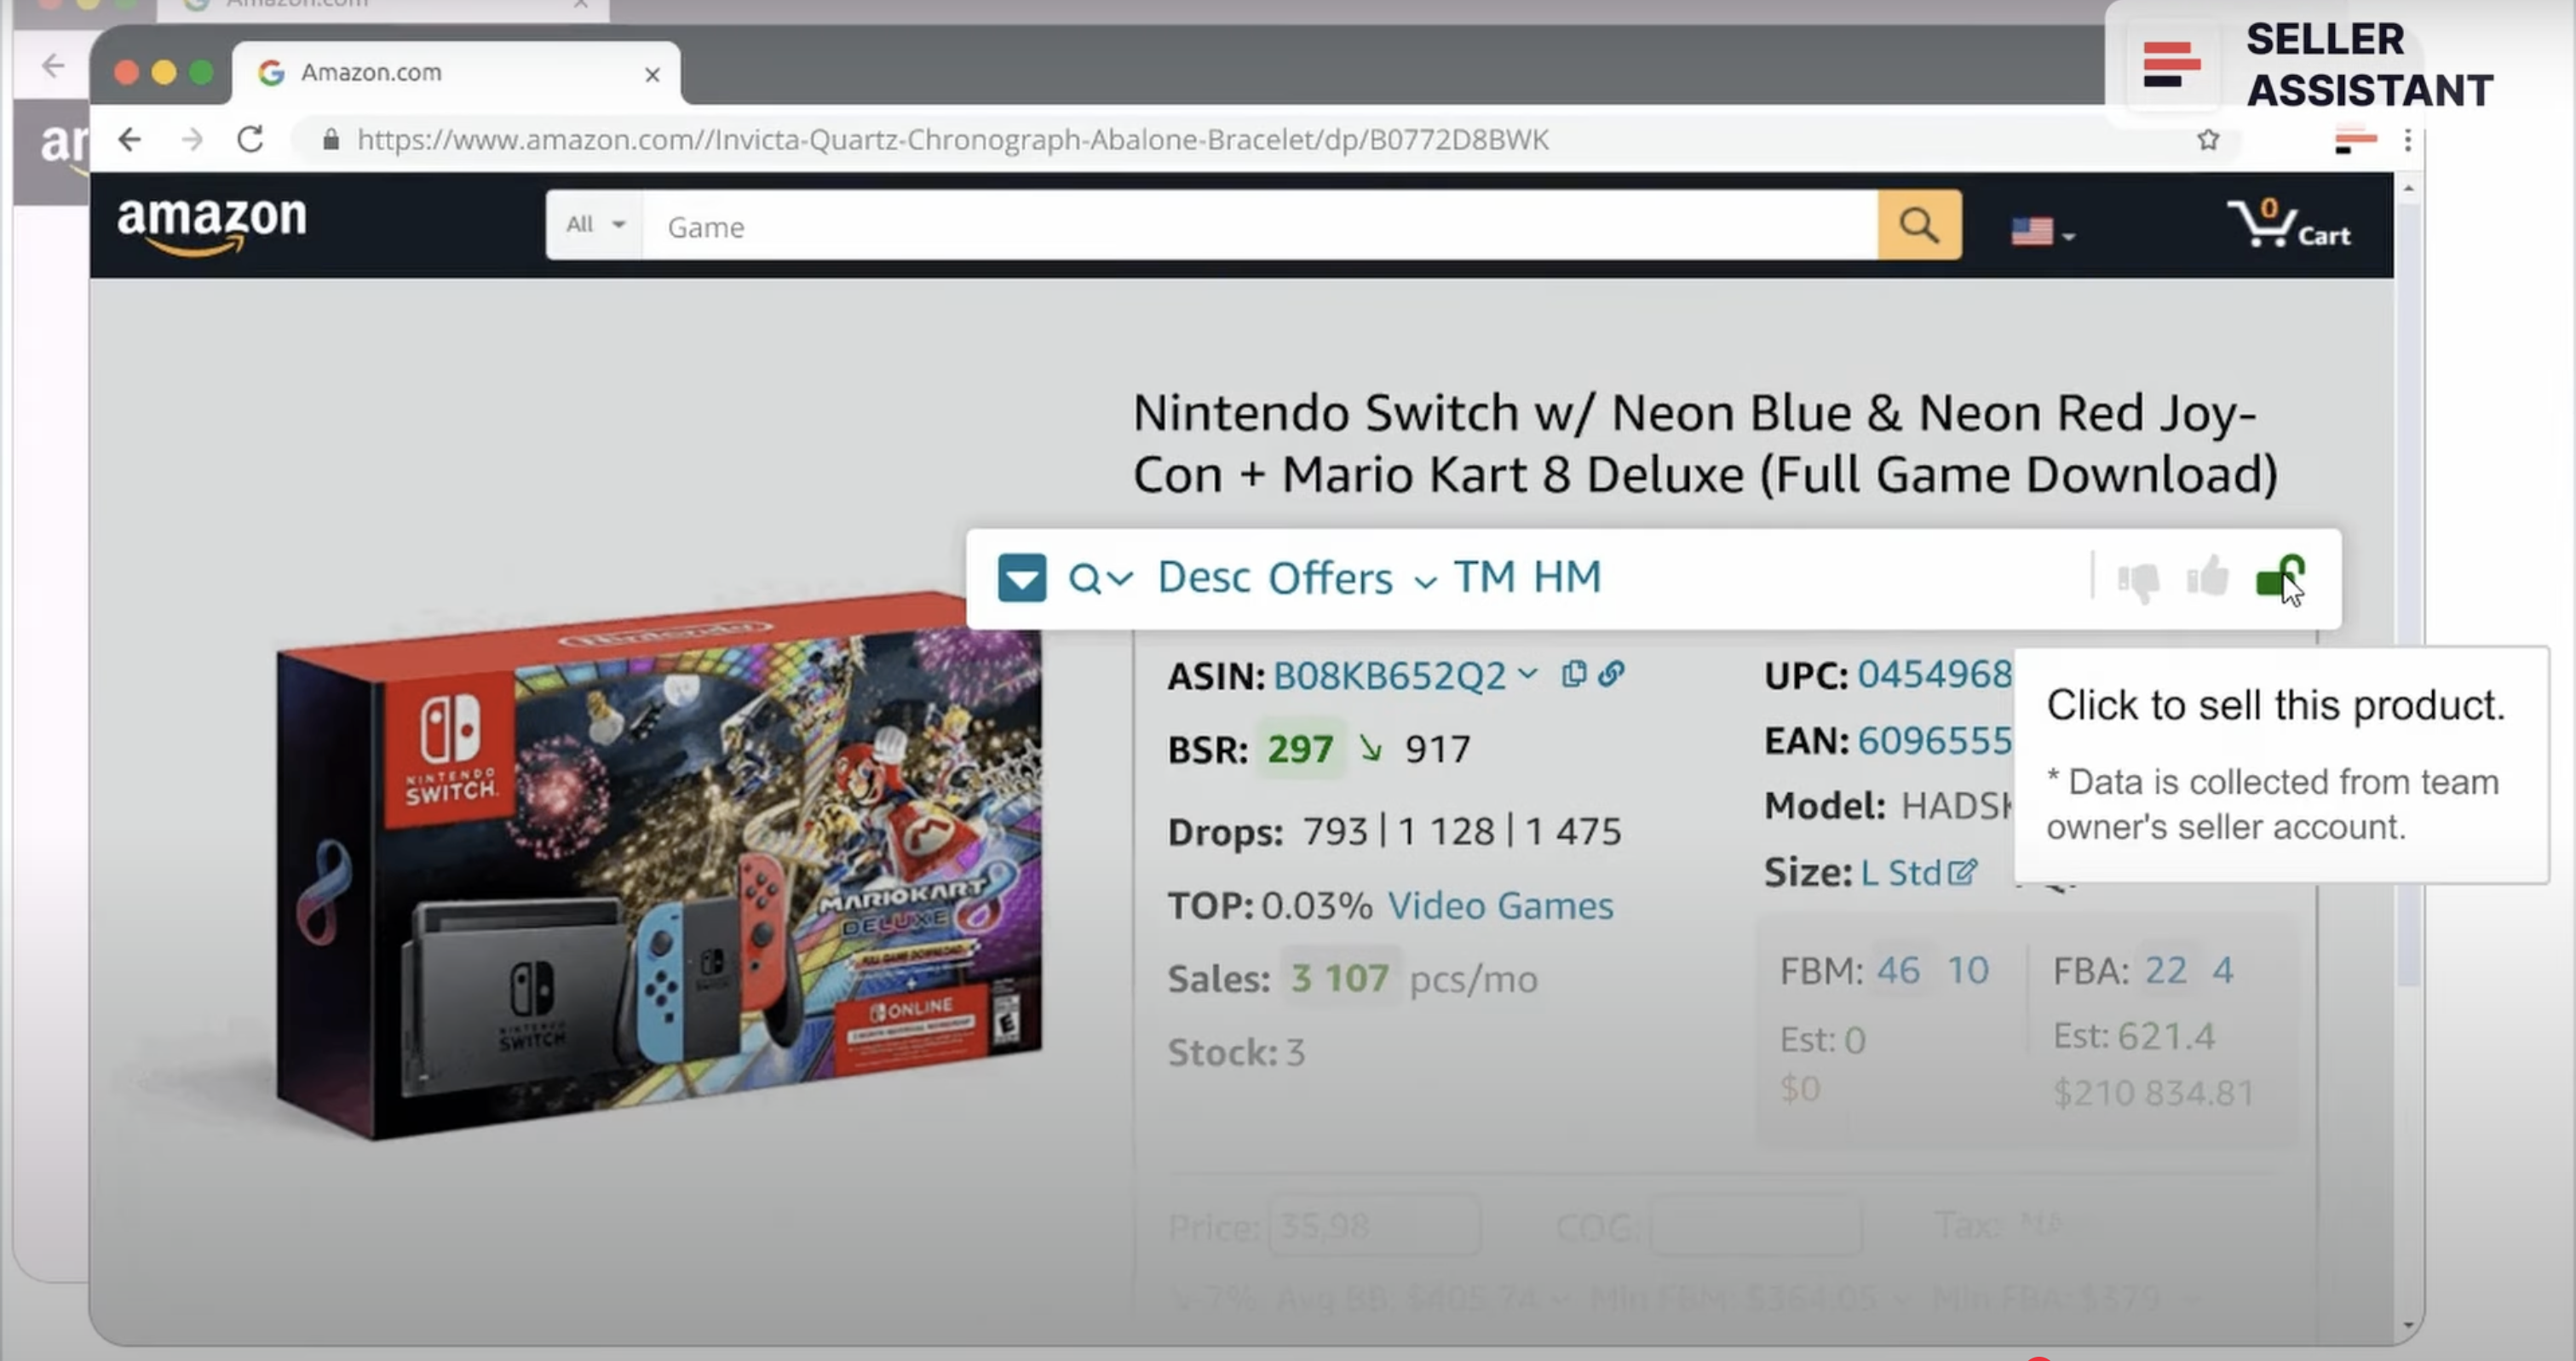The image size is (2576, 1361).
Task: Edit size with the pencil icon
Action: pyautogui.click(x=1962, y=872)
